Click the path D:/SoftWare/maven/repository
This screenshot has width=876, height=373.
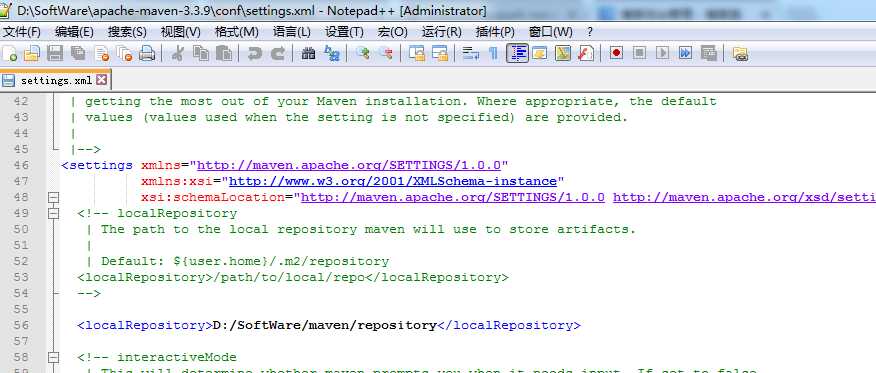pyautogui.click(x=325, y=325)
